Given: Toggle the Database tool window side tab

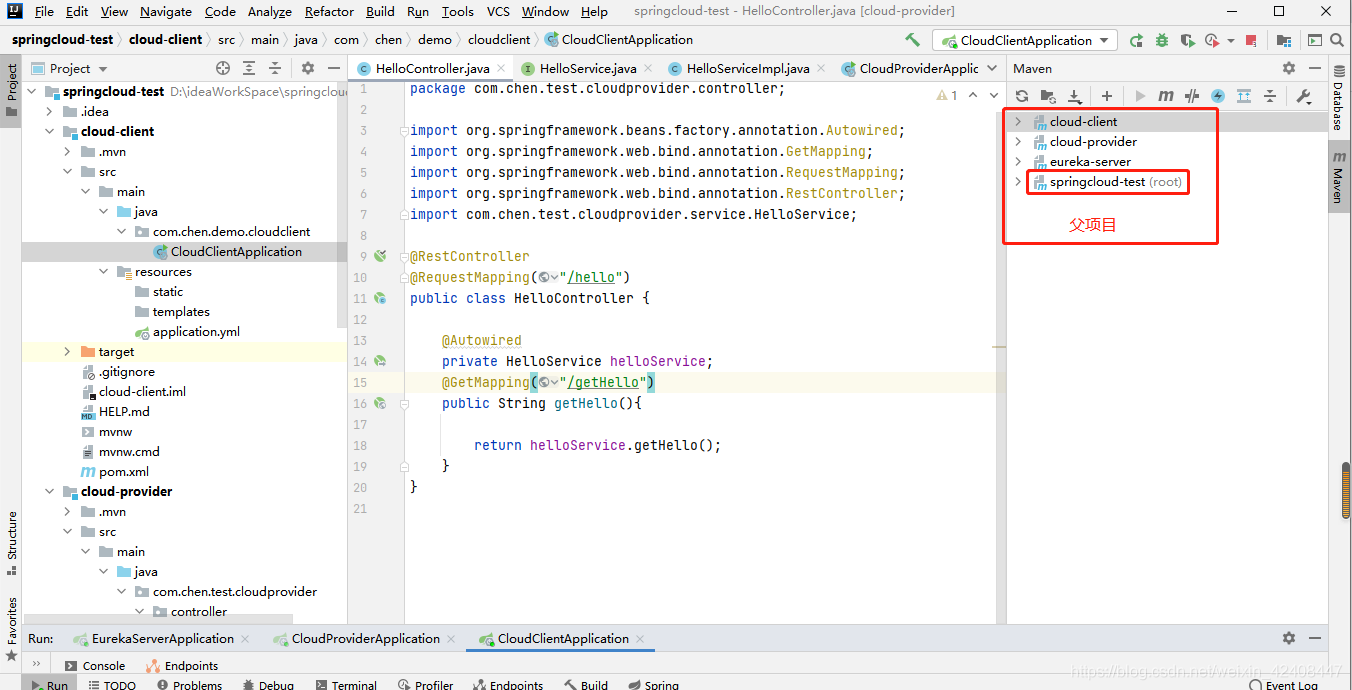Looking at the screenshot, I should click(1338, 106).
